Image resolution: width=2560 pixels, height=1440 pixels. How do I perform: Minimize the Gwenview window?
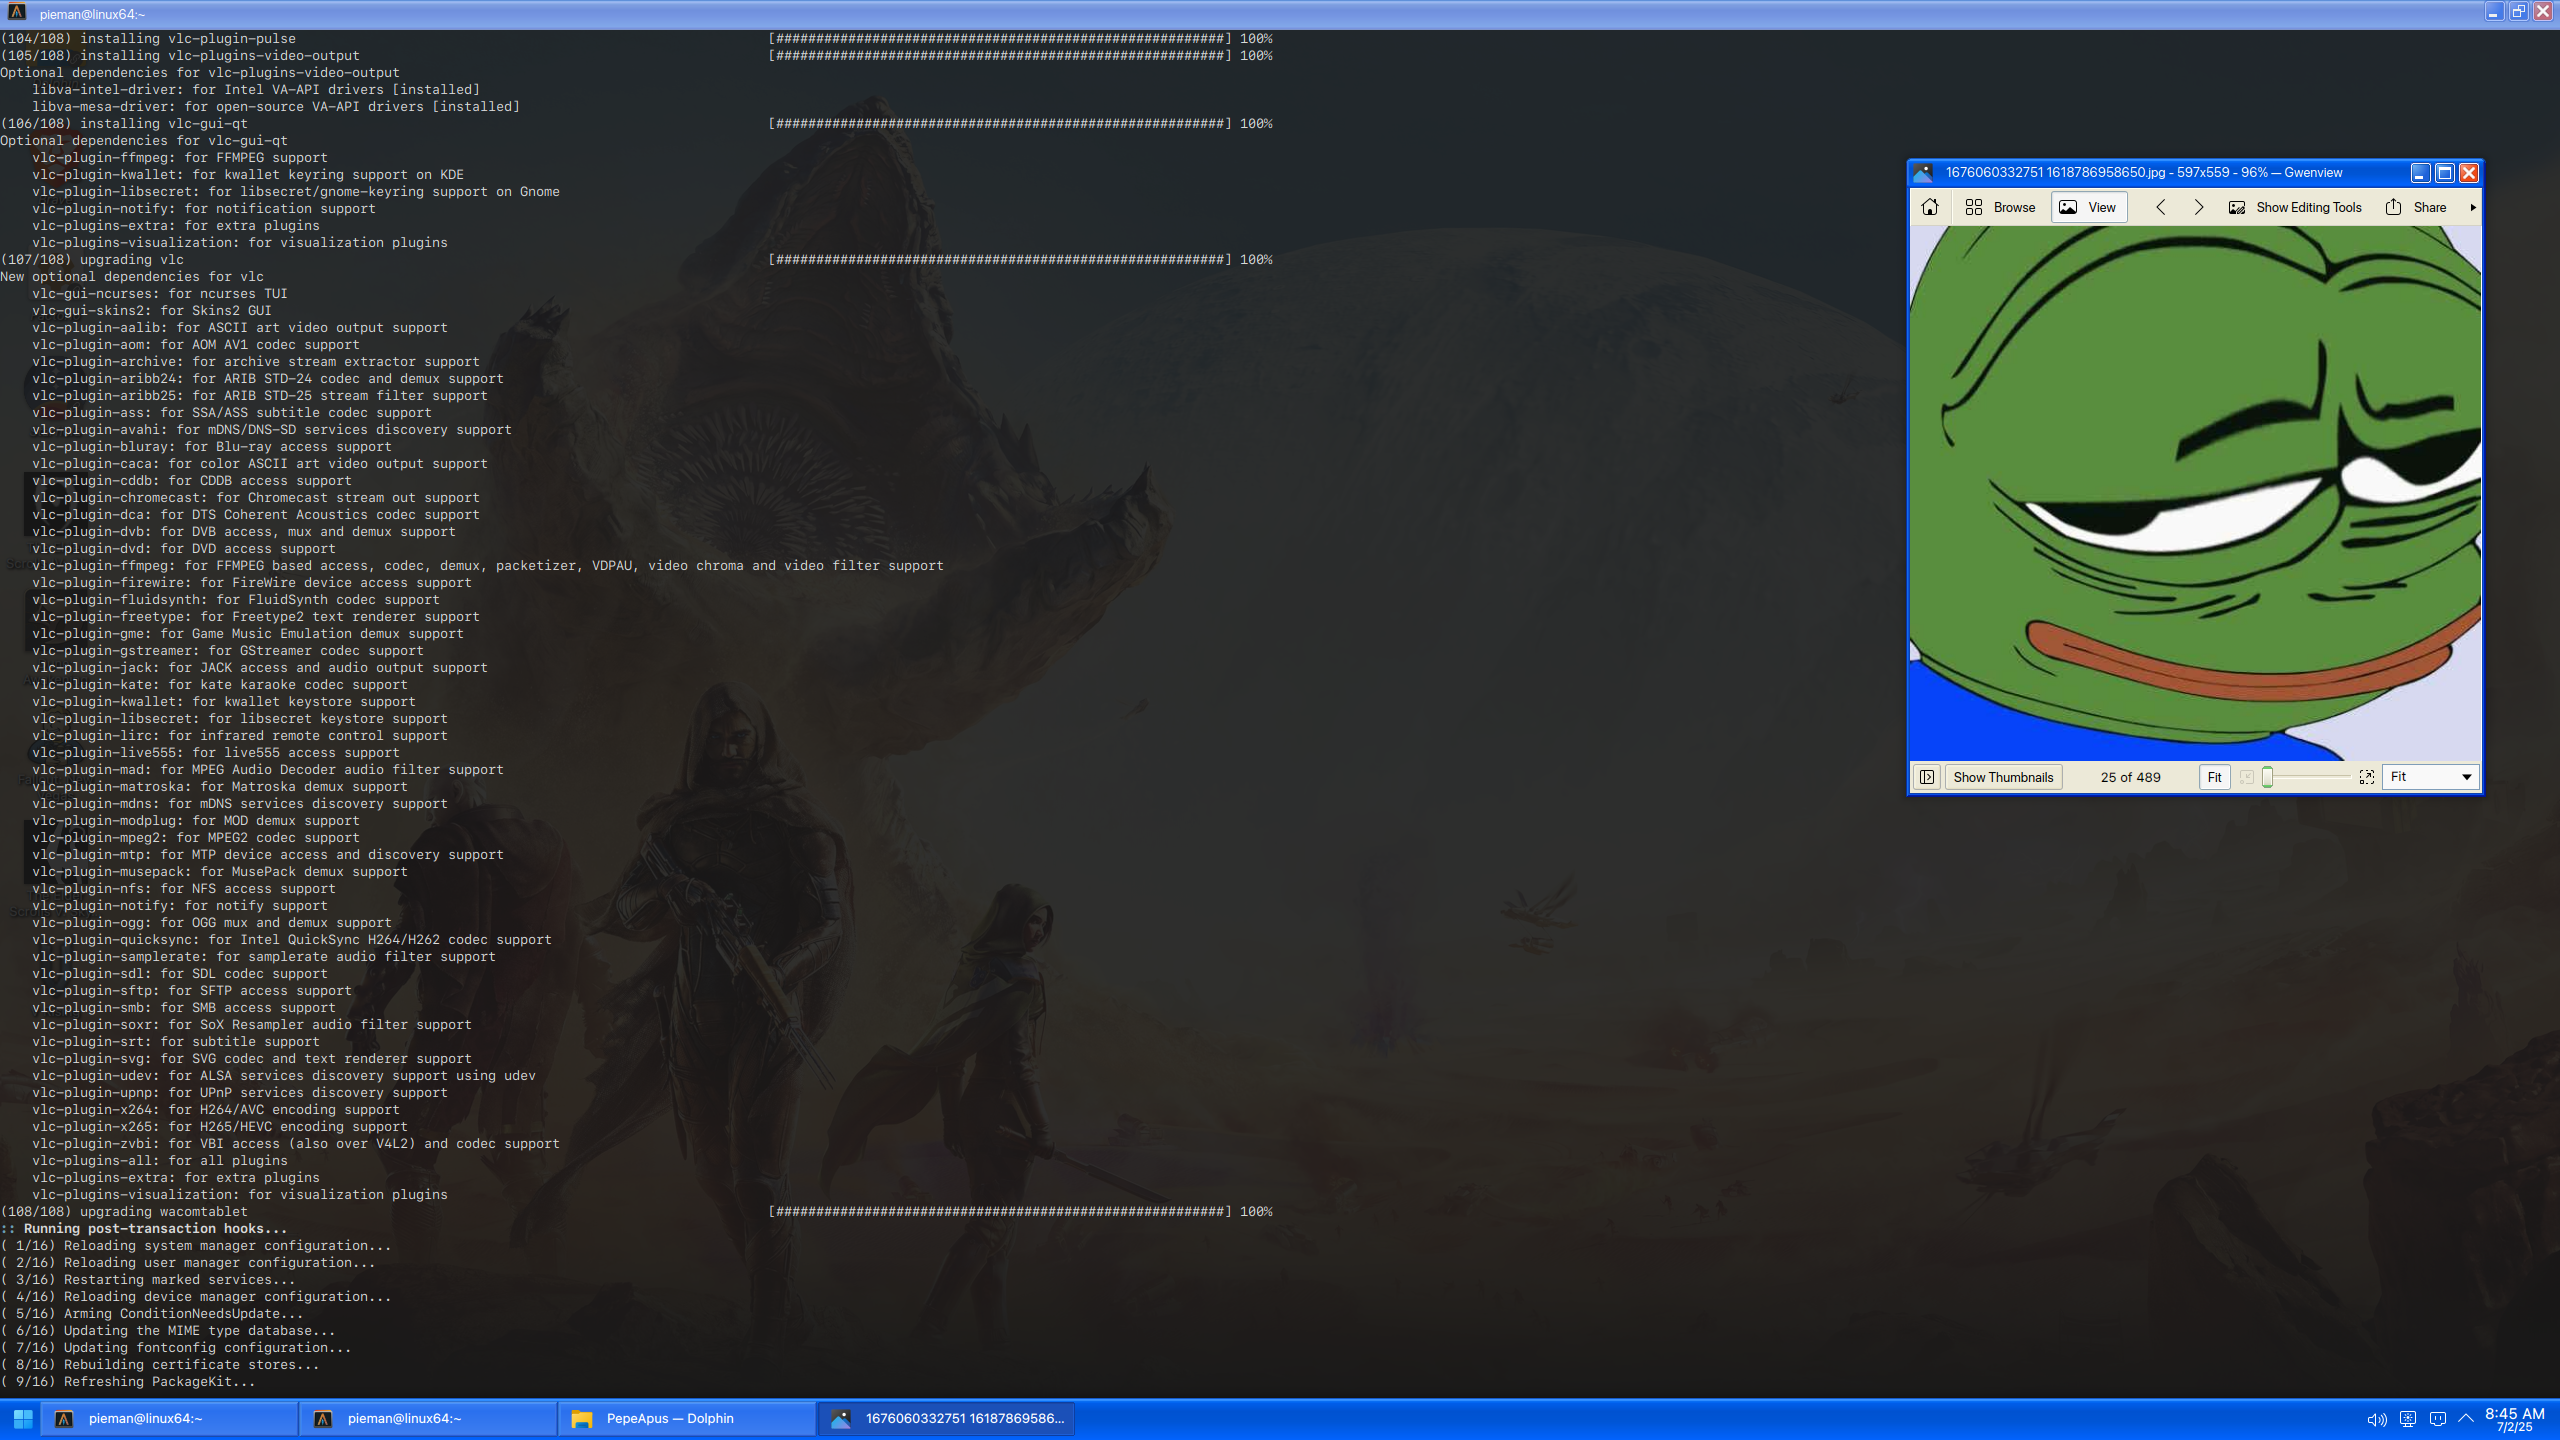pyautogui.click(x=2420, y=173)
